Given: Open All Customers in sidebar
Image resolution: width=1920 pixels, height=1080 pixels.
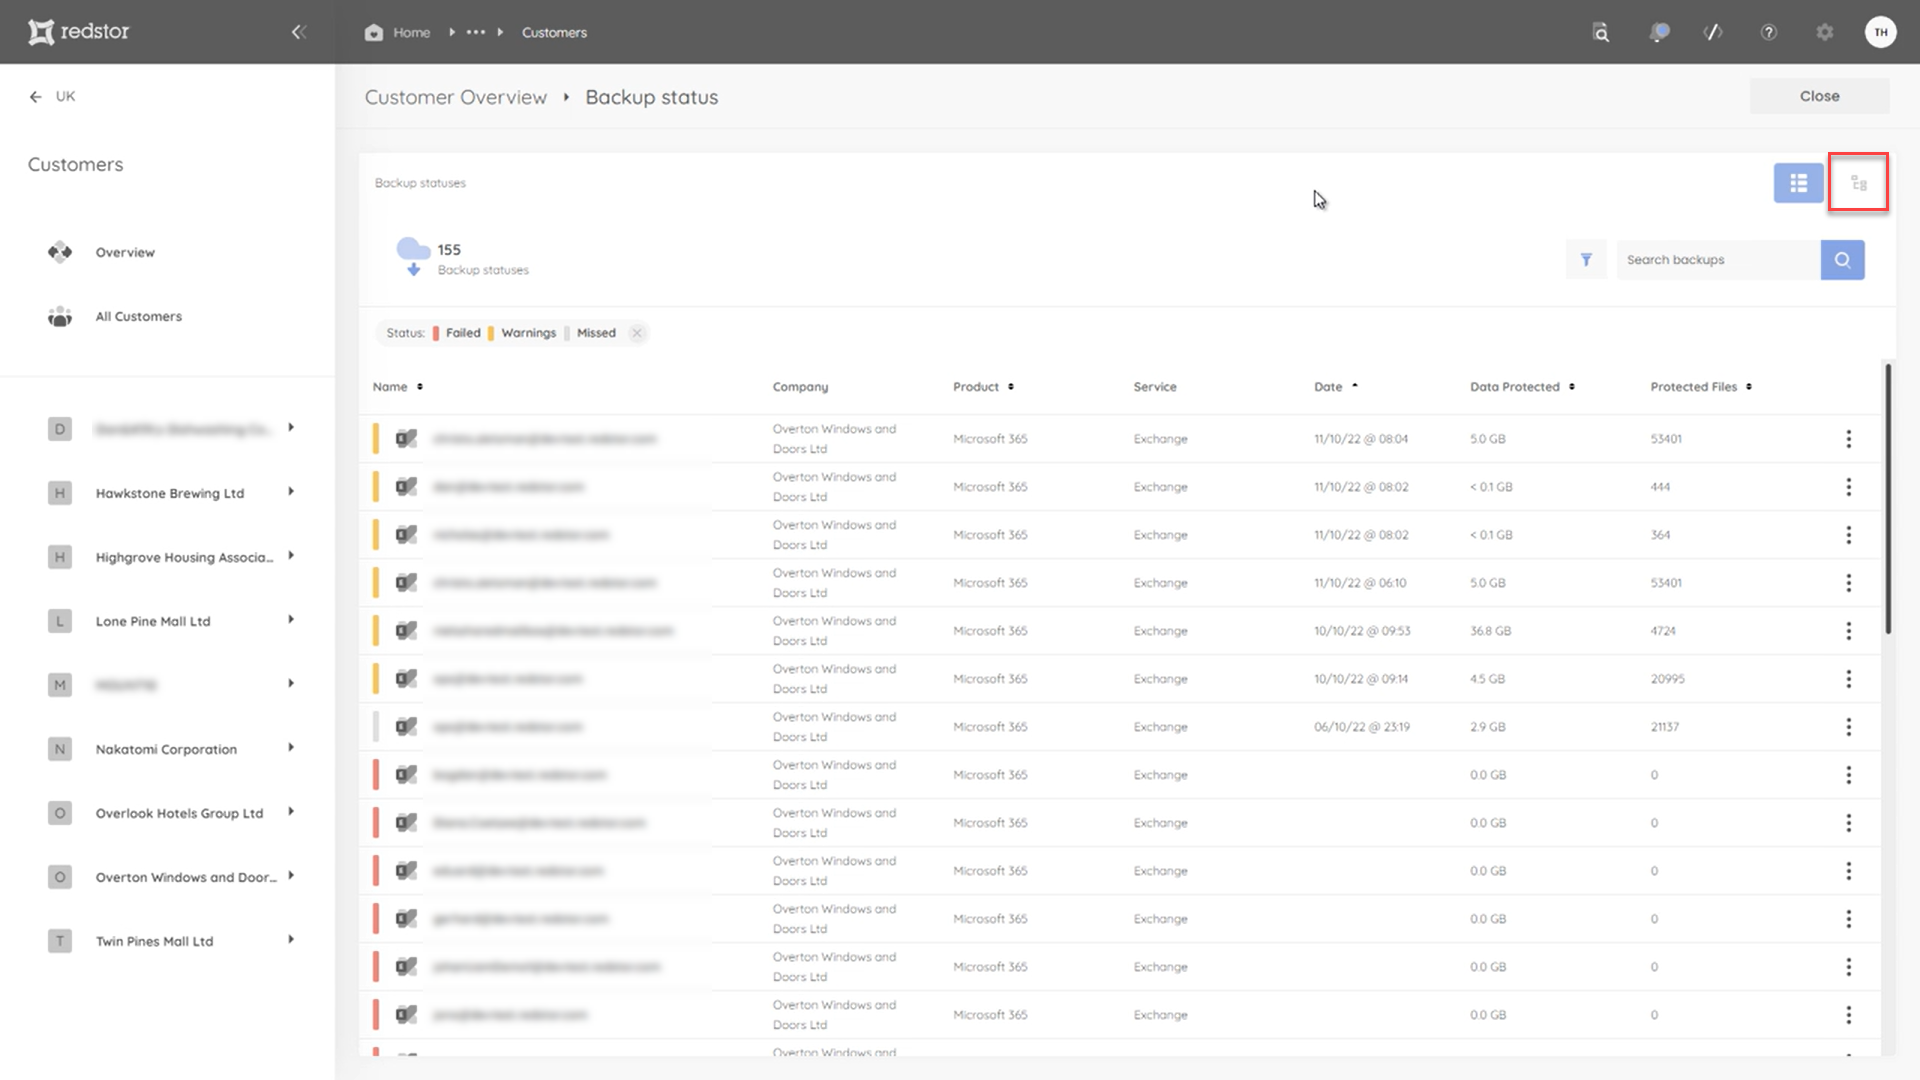Looking at the screenshot, I should point(139,316).
